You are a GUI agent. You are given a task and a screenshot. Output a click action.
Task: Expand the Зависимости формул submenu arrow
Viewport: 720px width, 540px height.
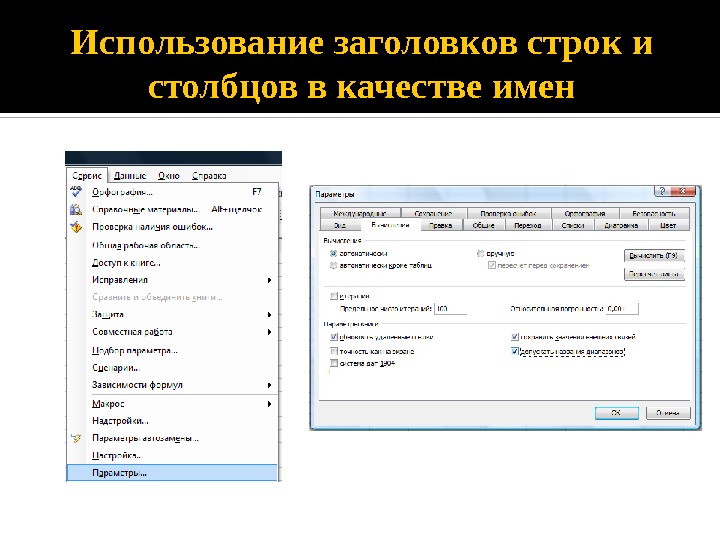[270, 385]
